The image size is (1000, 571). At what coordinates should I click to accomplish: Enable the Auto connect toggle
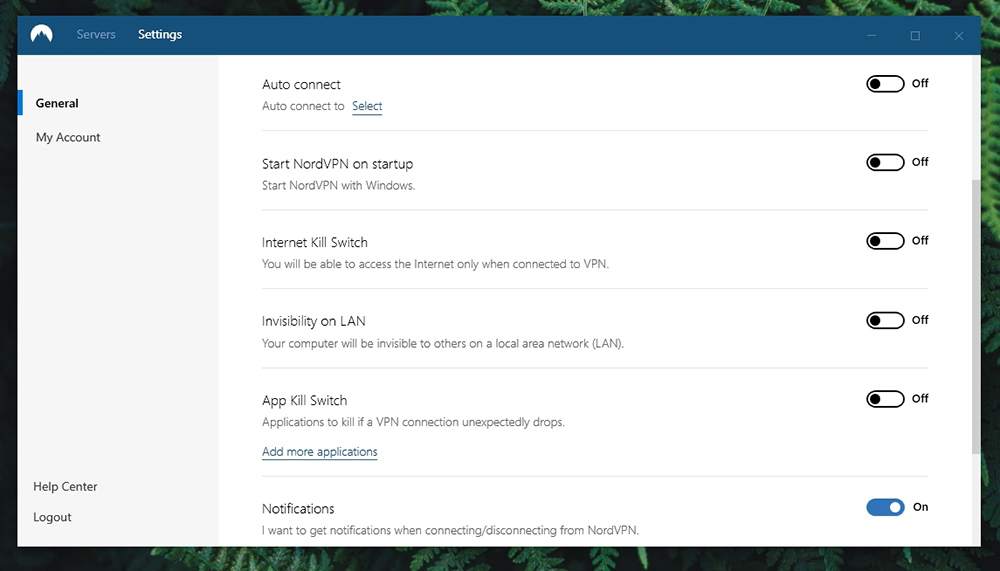click(x=885, y=84)
